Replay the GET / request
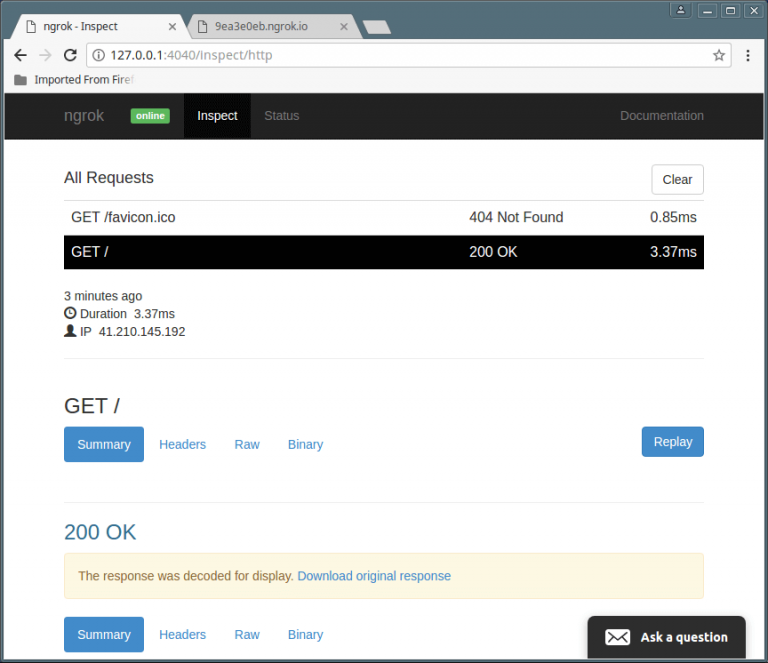The width and height of the screenshot is (768, 663). click(673, 442)
